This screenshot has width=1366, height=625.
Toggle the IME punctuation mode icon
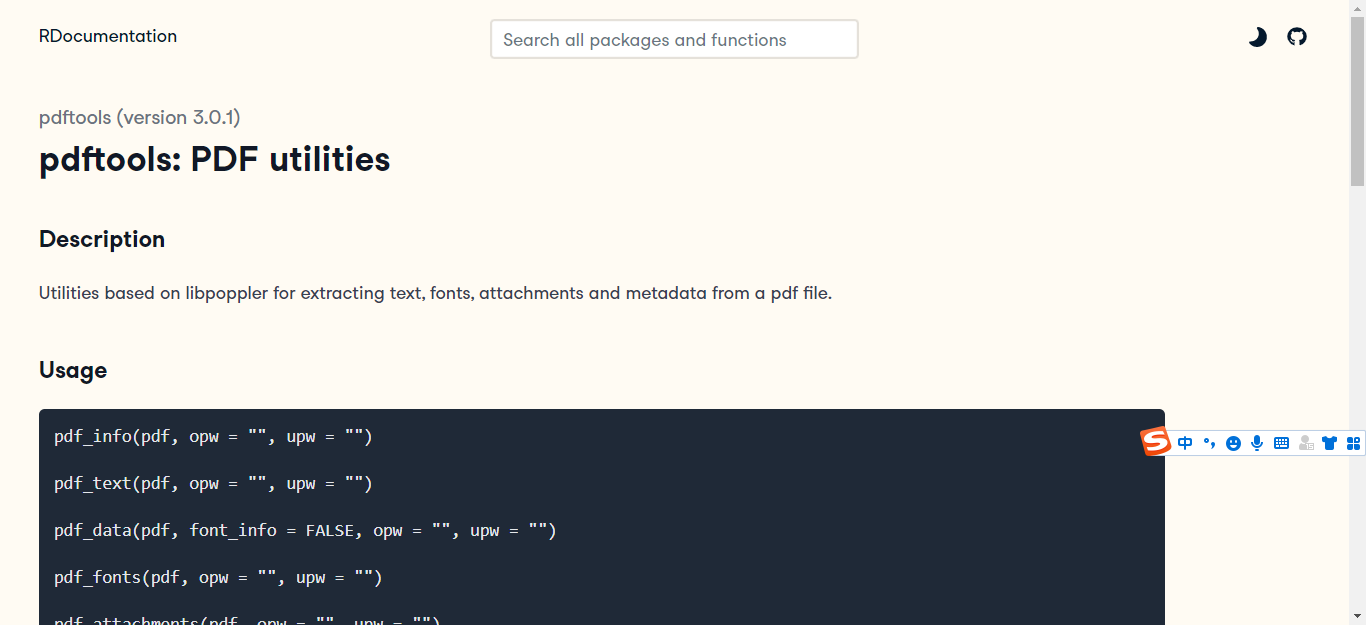point(1209,443)
